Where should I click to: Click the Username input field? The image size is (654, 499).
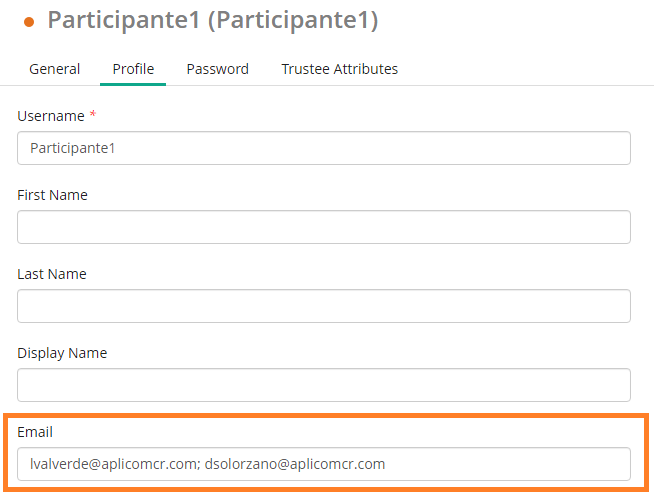tap(323, 148)
